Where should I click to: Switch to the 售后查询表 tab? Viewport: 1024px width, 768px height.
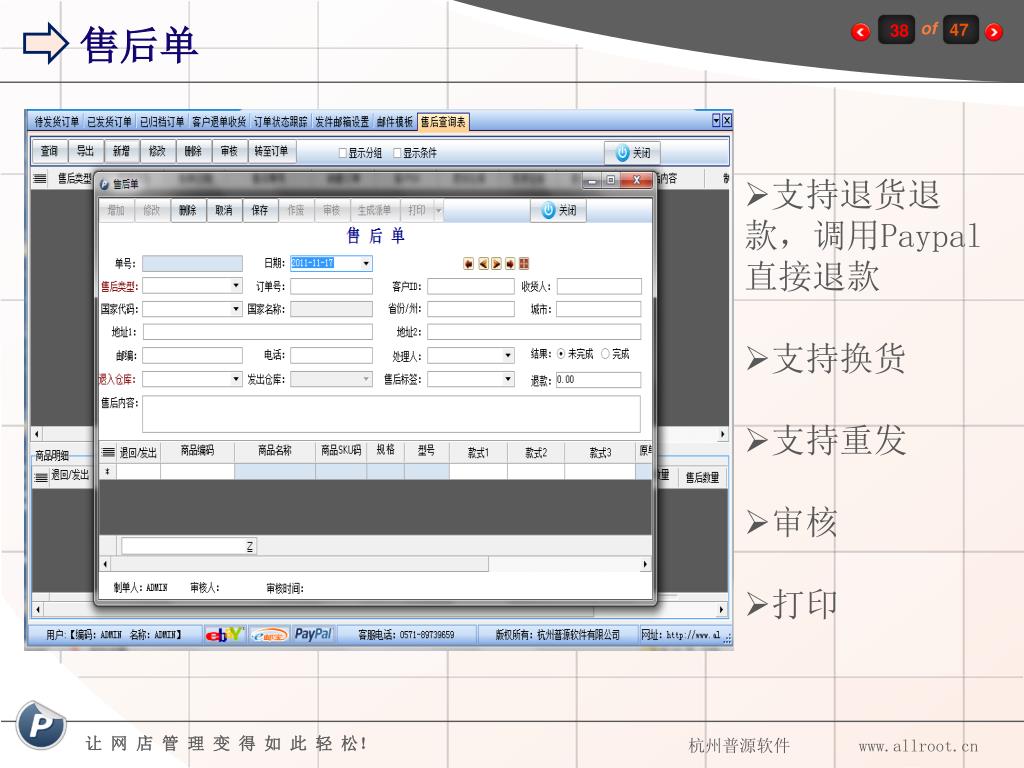[x=443, y=122]
